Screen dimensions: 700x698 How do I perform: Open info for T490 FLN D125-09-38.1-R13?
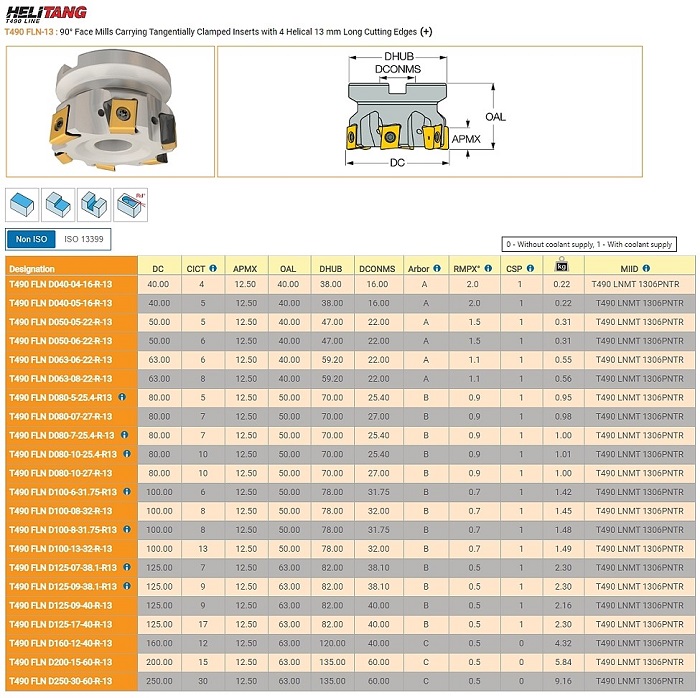127,586
